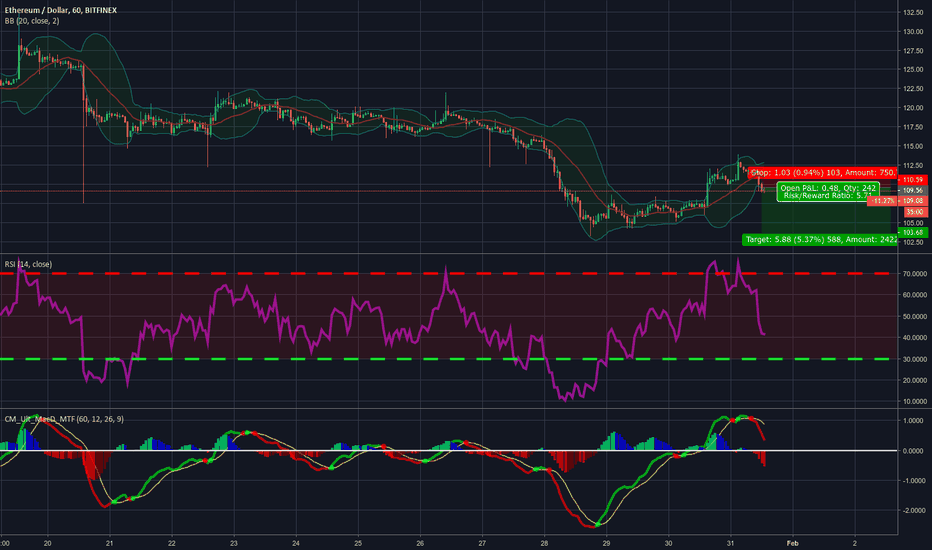
Task: Select the RSI (14, close) indicator legend
Action: pos(29,264)
